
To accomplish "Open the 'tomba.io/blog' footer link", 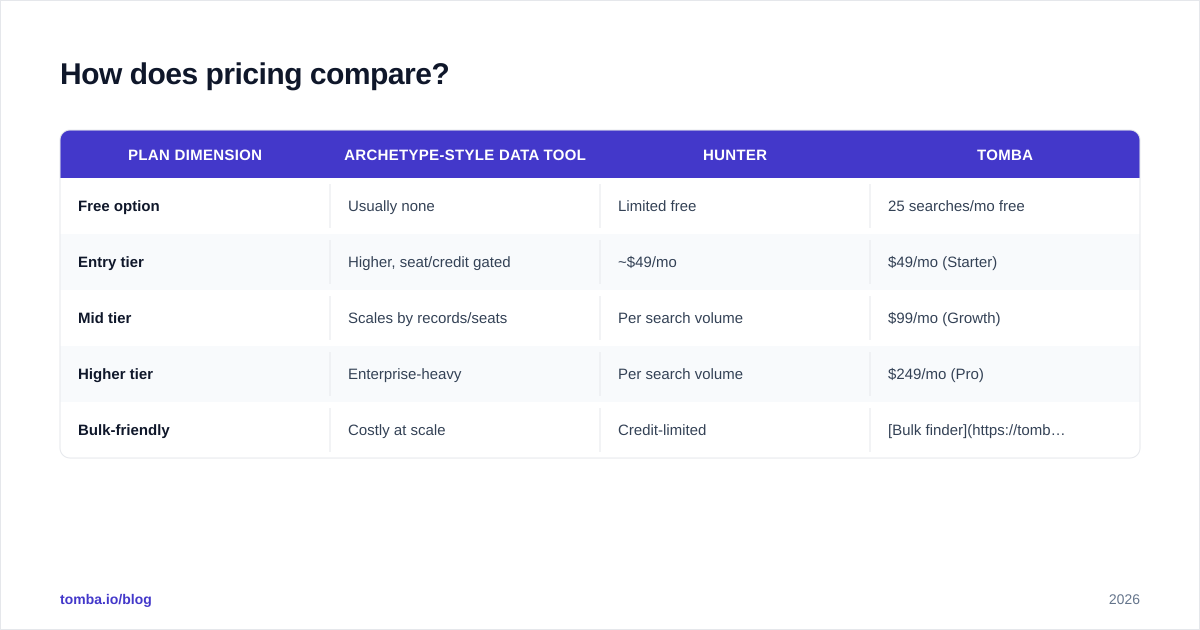I will coord(106,599).
